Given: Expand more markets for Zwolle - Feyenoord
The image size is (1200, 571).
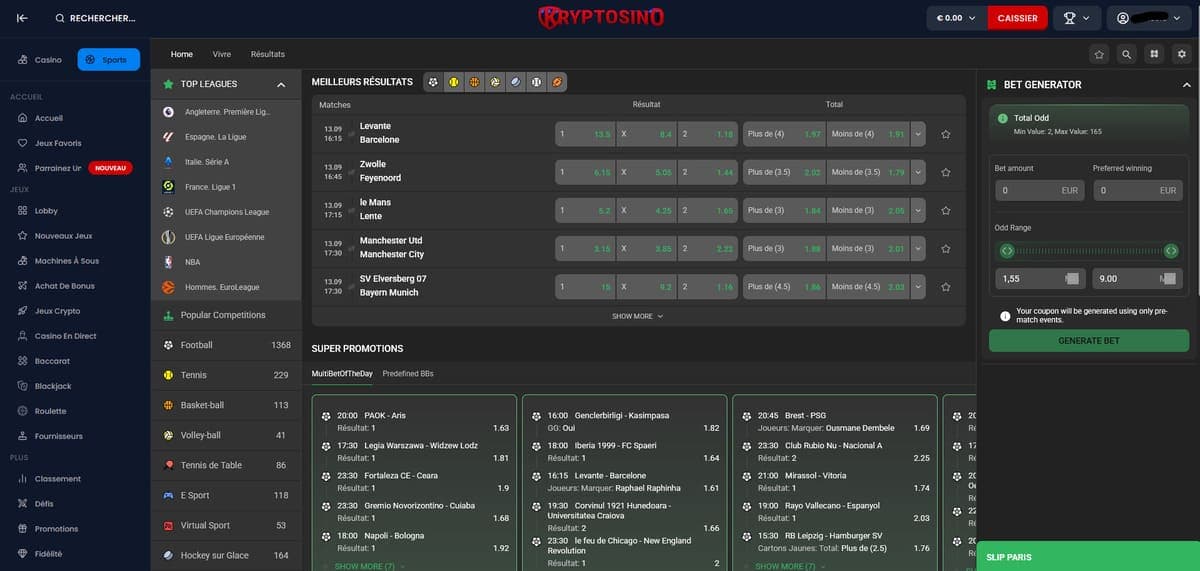Looking at the screenshot, I should [918, 172].
